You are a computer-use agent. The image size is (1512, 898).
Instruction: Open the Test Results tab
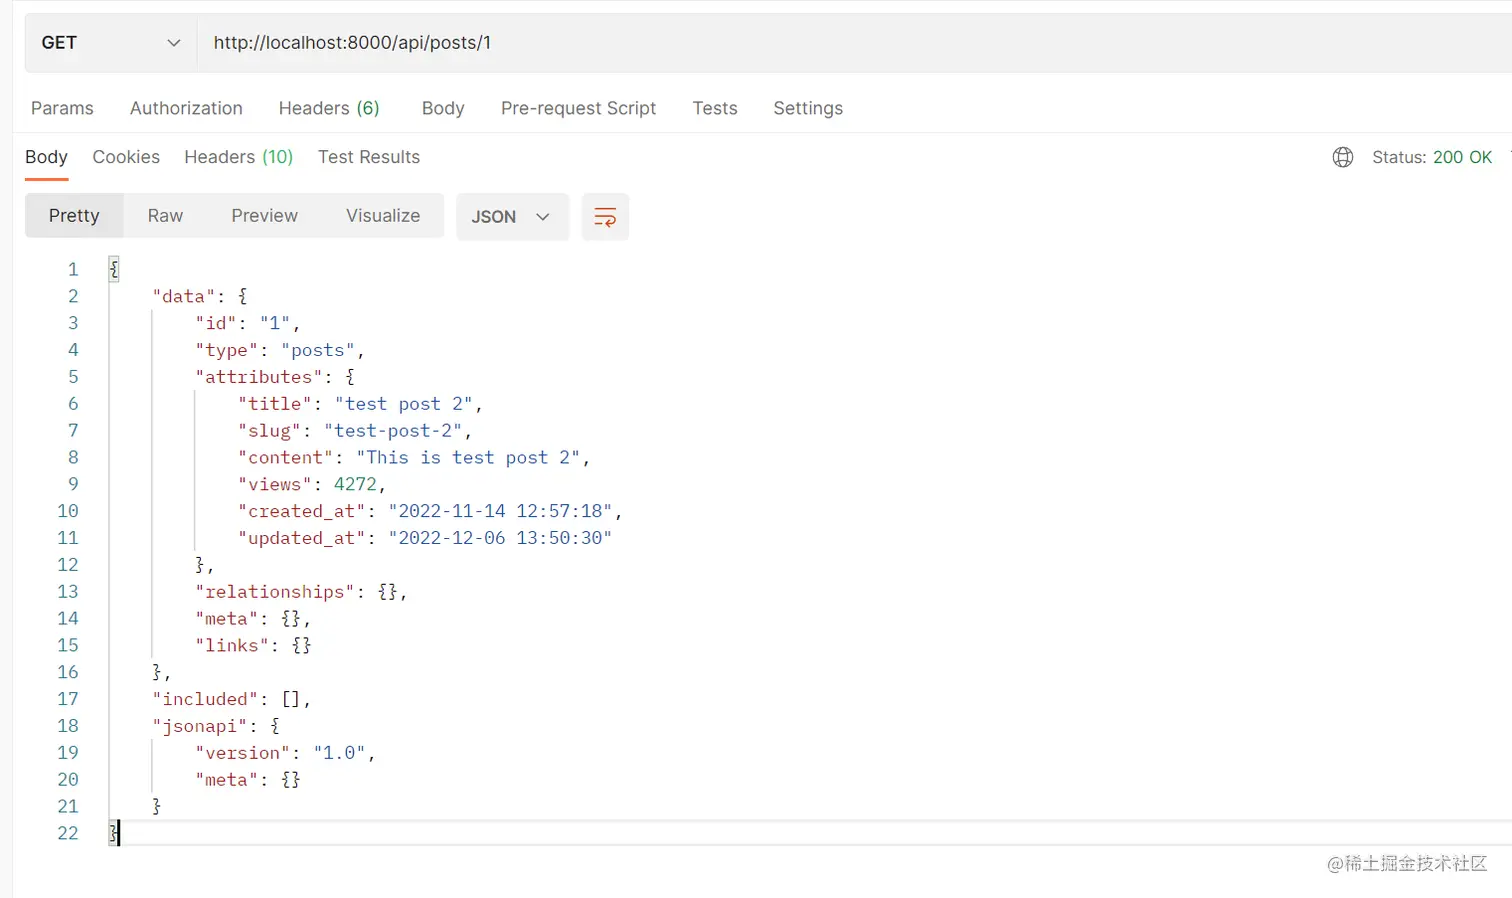point(369,157)
